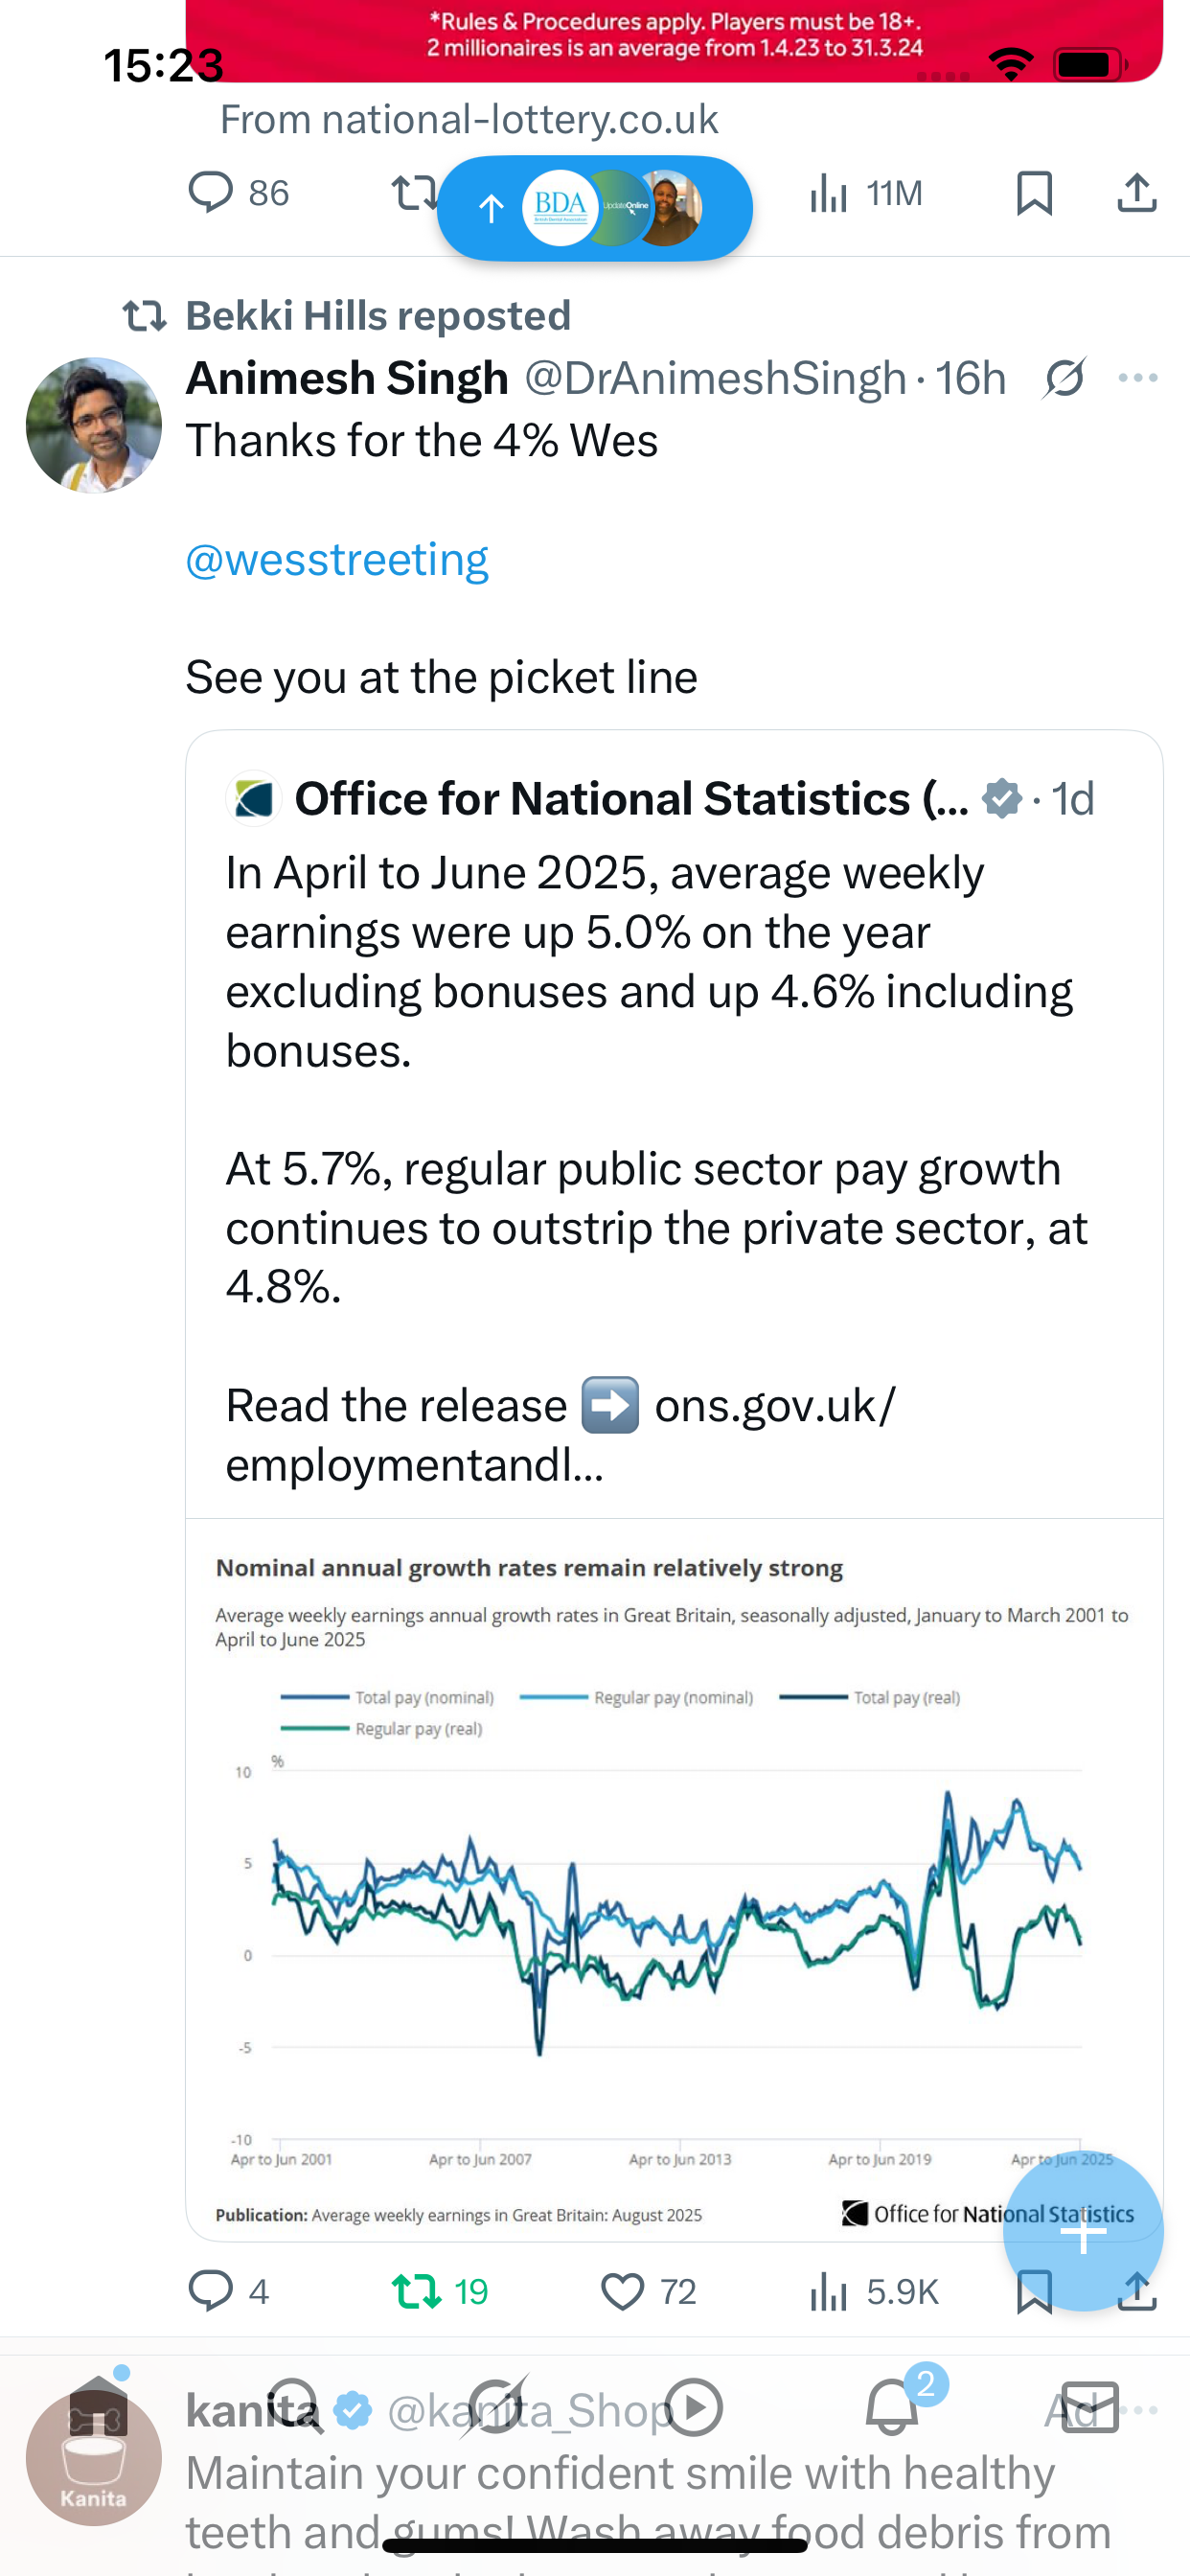Tap the floating compose new post button

point(1084,2230)
